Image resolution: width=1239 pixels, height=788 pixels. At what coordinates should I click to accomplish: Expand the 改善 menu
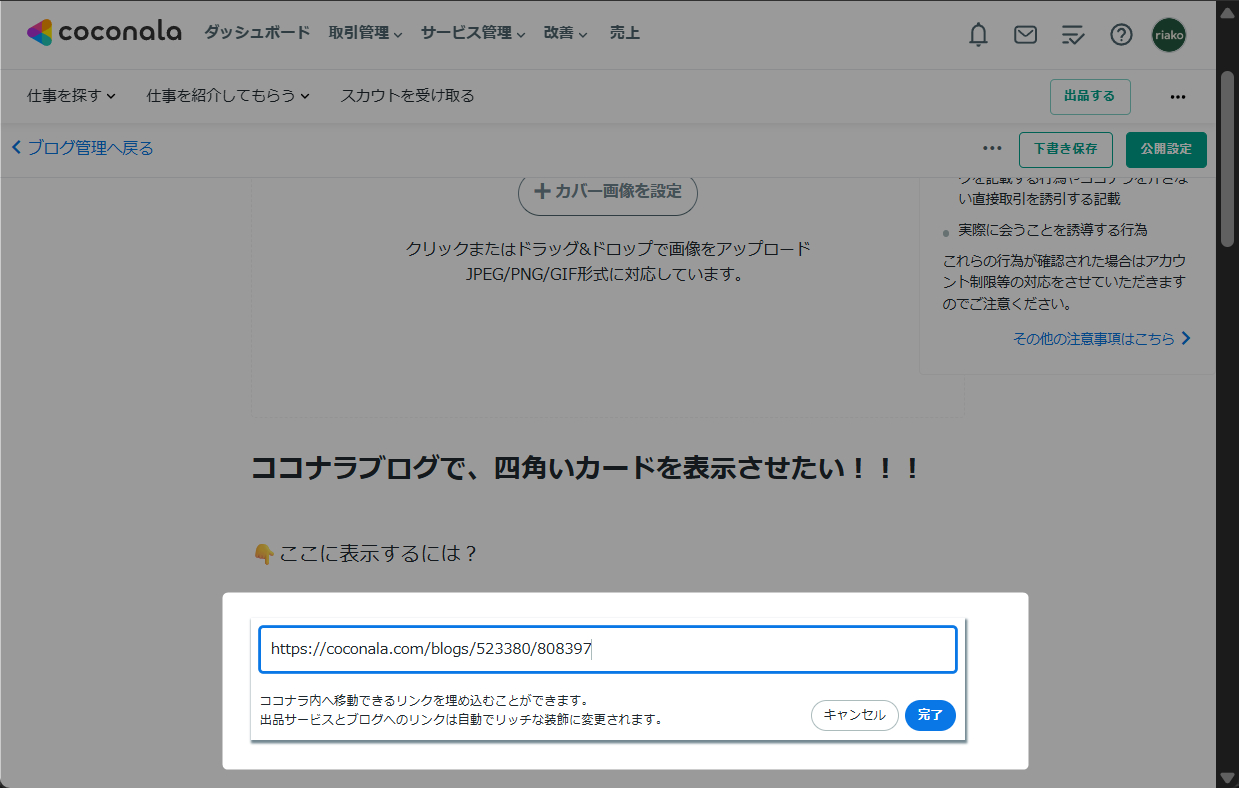coord(566,33)
